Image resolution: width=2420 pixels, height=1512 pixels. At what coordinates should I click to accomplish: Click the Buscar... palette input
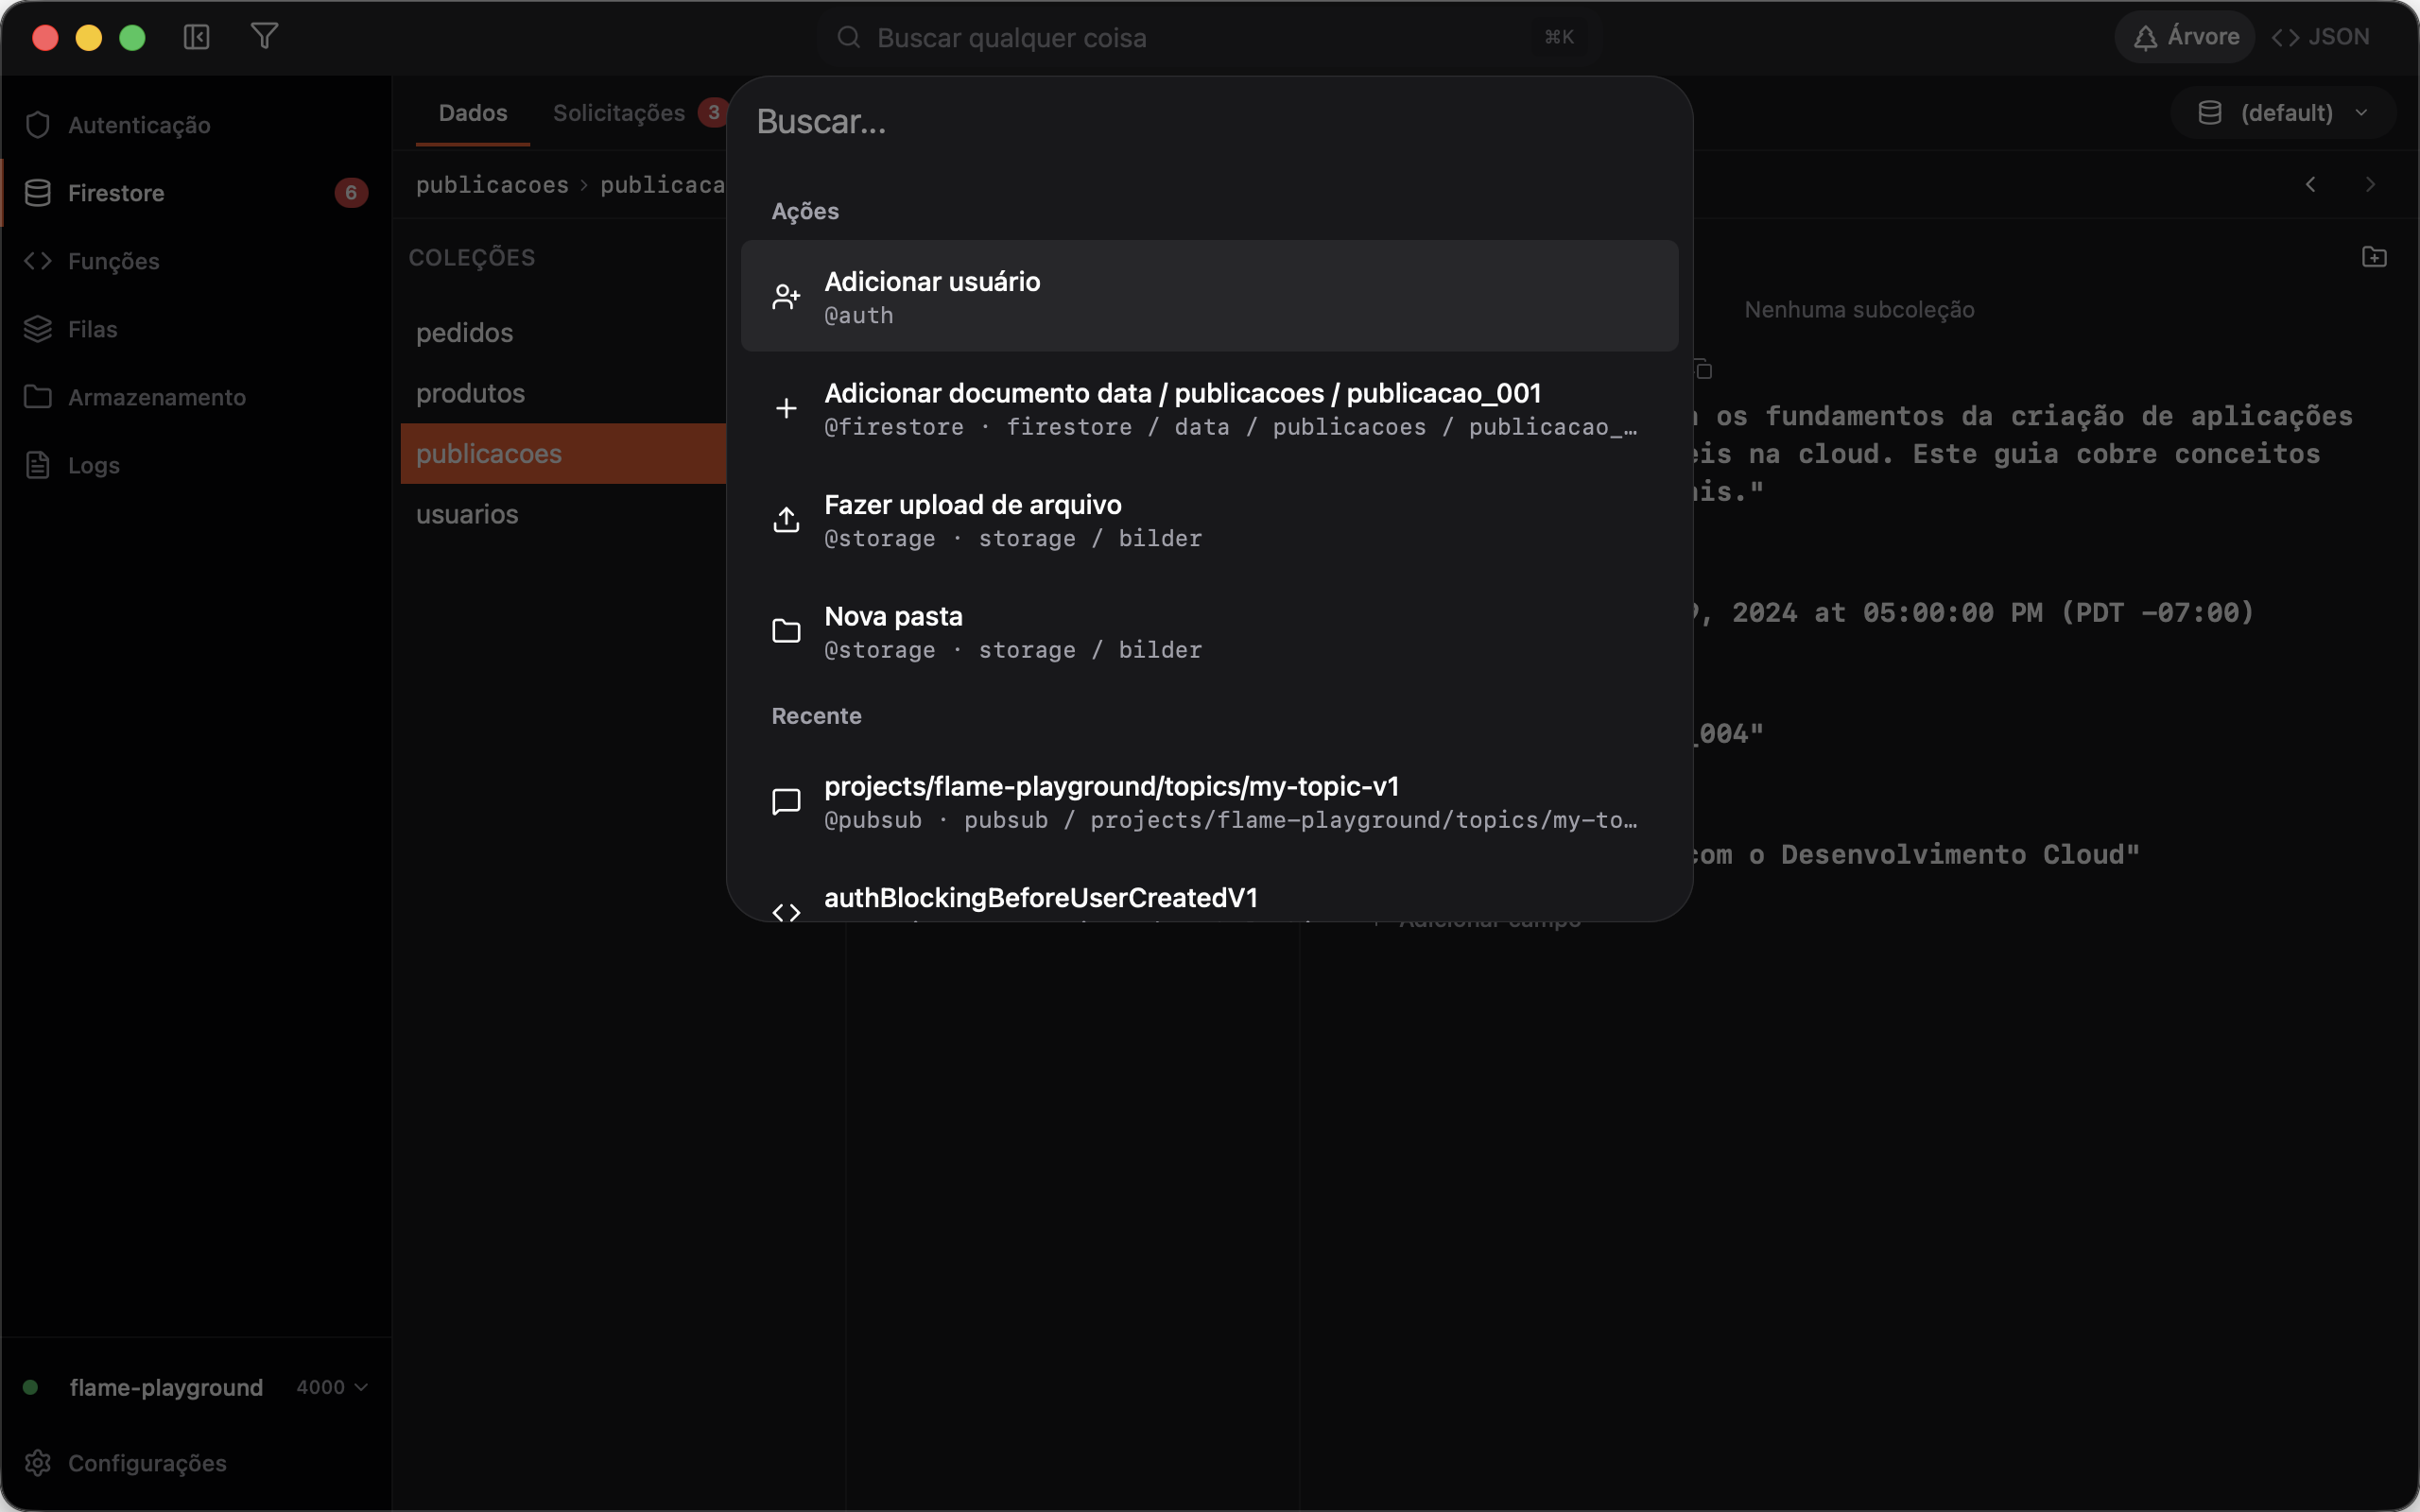point(1209,121)
